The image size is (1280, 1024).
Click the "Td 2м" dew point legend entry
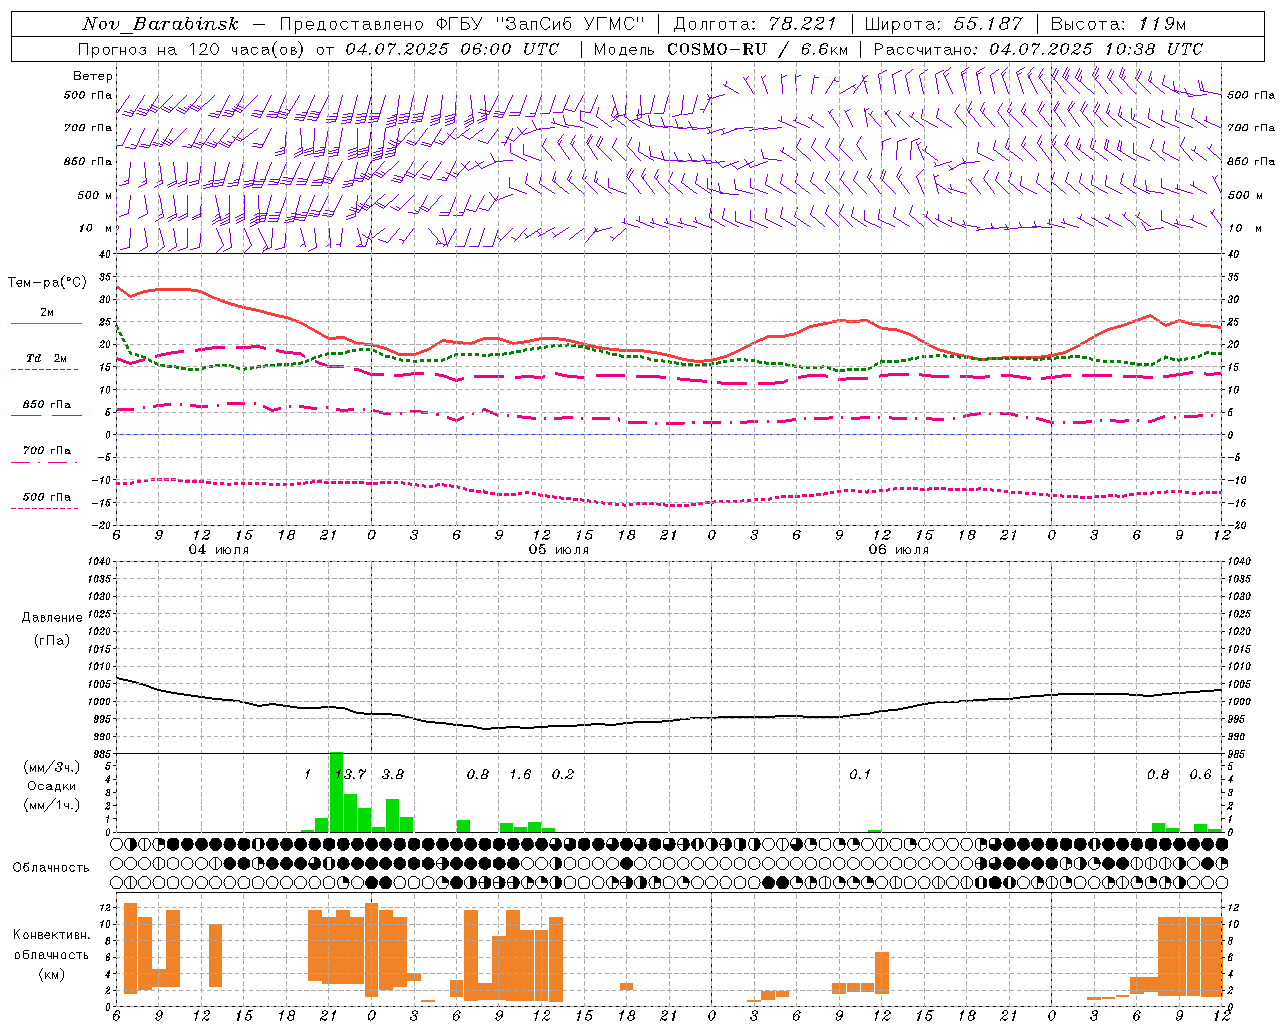coord(47,358)
